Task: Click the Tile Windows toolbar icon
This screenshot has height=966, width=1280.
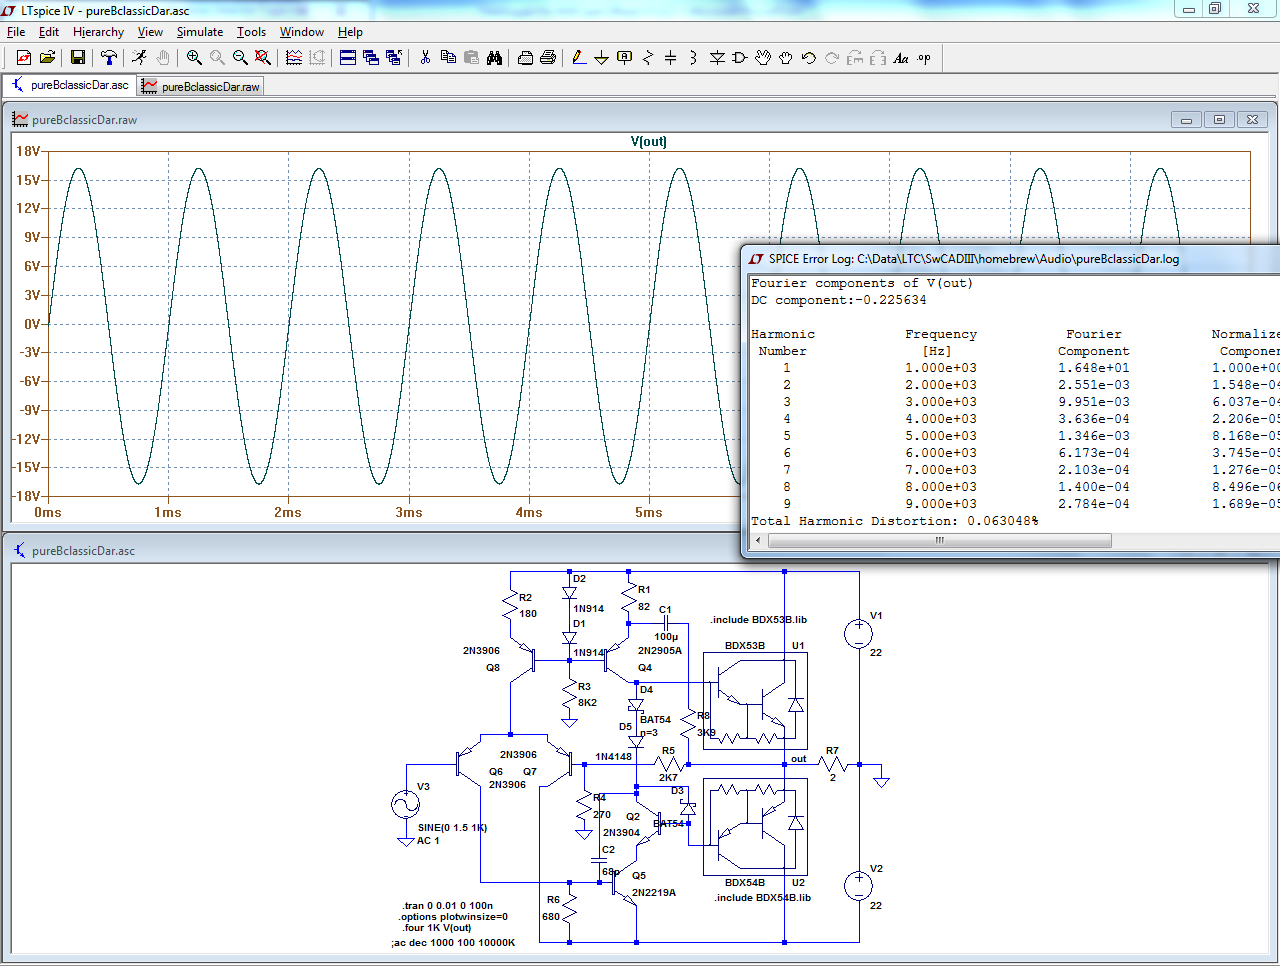Action: 348,58
